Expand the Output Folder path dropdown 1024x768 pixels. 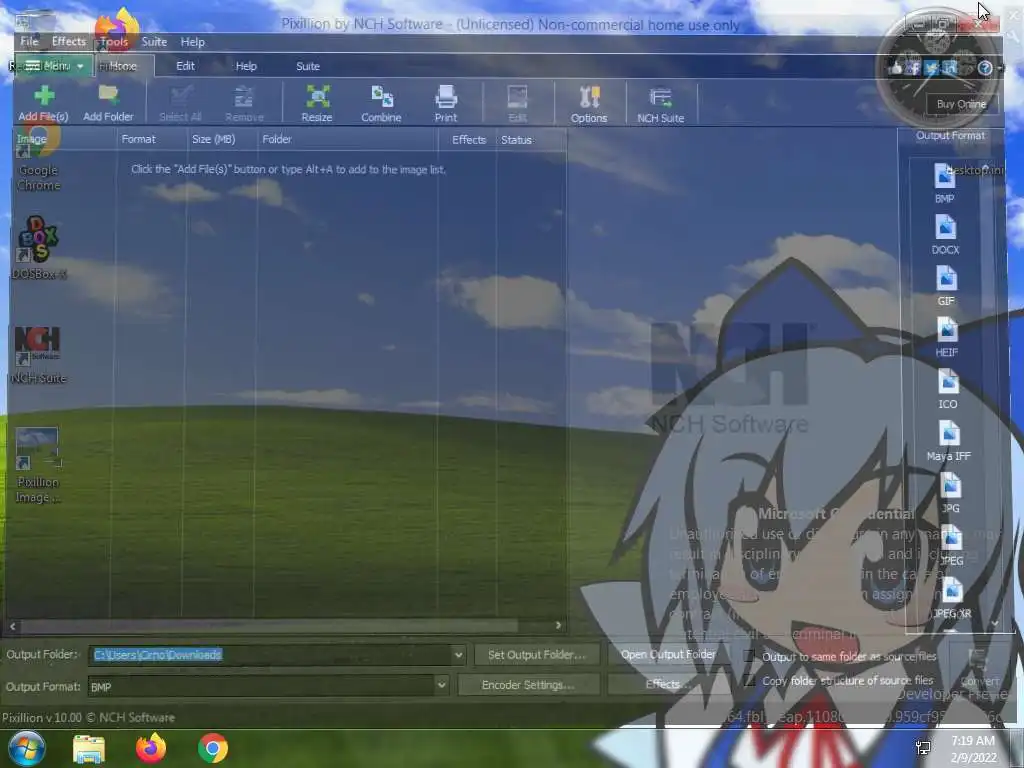click(x=458, y=655)
